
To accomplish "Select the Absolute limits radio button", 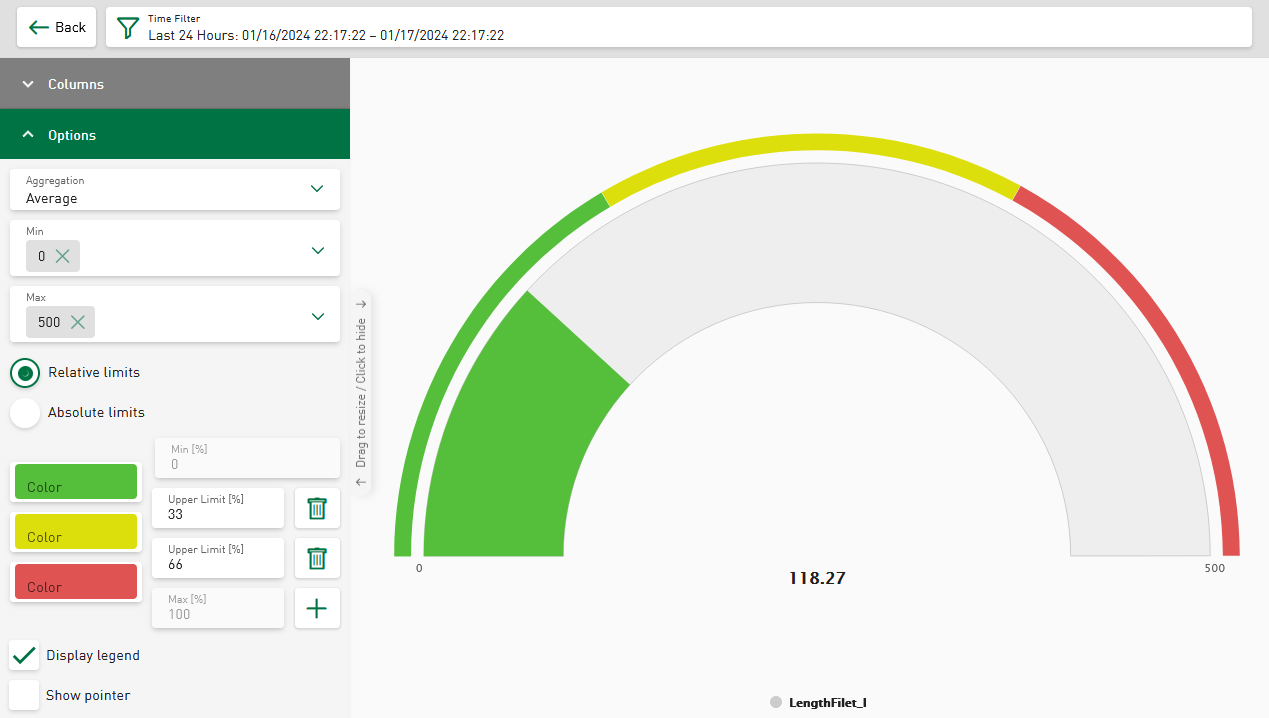I will point(25,413).
